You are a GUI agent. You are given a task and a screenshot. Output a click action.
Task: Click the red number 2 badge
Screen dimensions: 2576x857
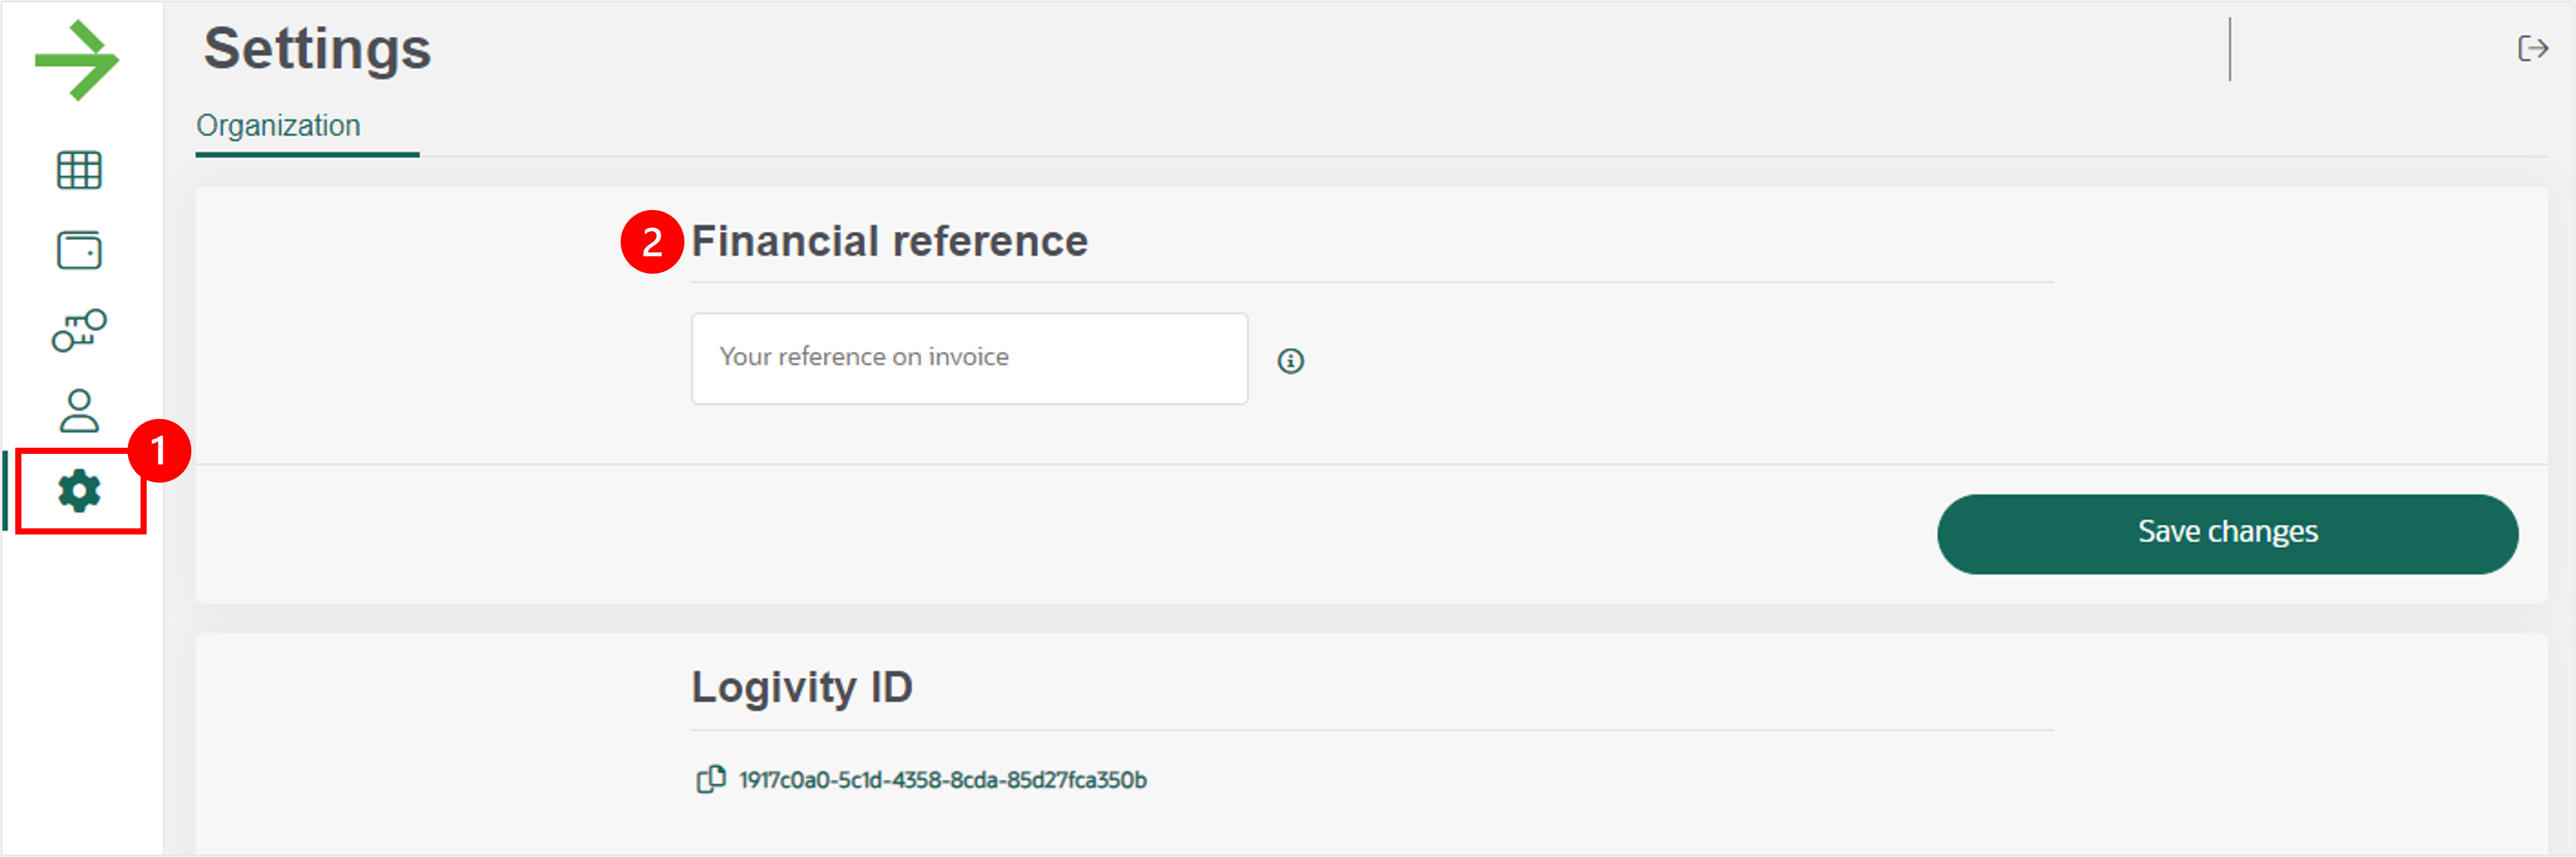[652, 242]
